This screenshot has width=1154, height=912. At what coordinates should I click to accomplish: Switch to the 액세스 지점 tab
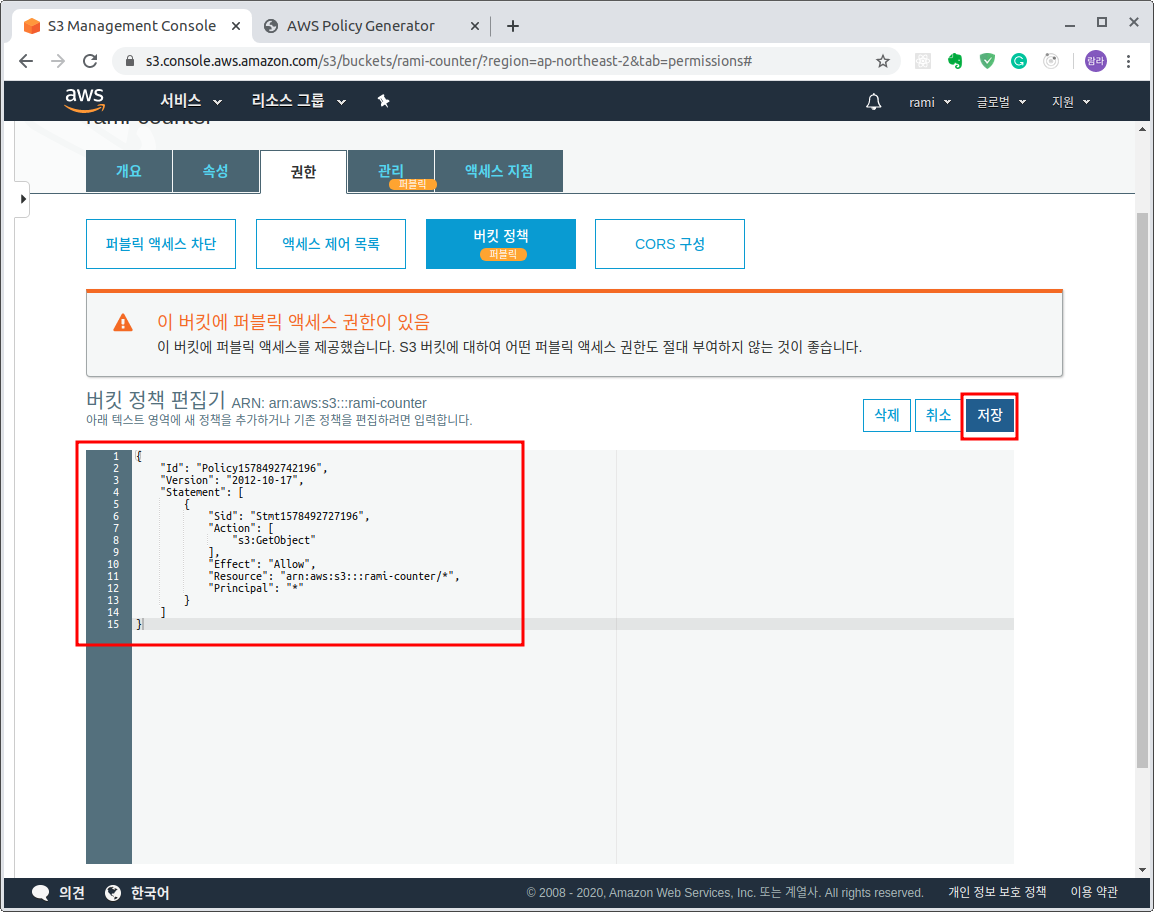coord(499,172)
